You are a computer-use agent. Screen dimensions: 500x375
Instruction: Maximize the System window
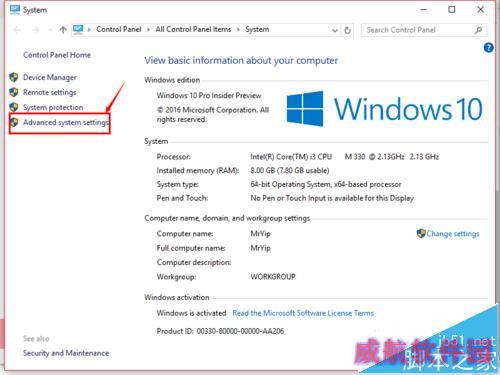[x=452, y=10]
